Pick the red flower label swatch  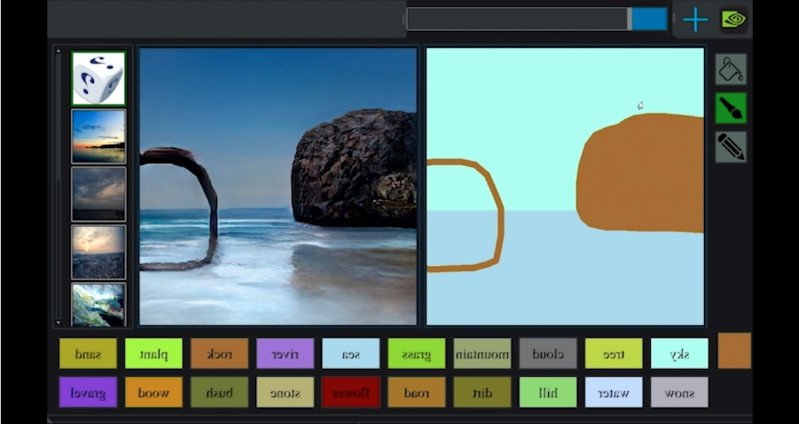351,392
